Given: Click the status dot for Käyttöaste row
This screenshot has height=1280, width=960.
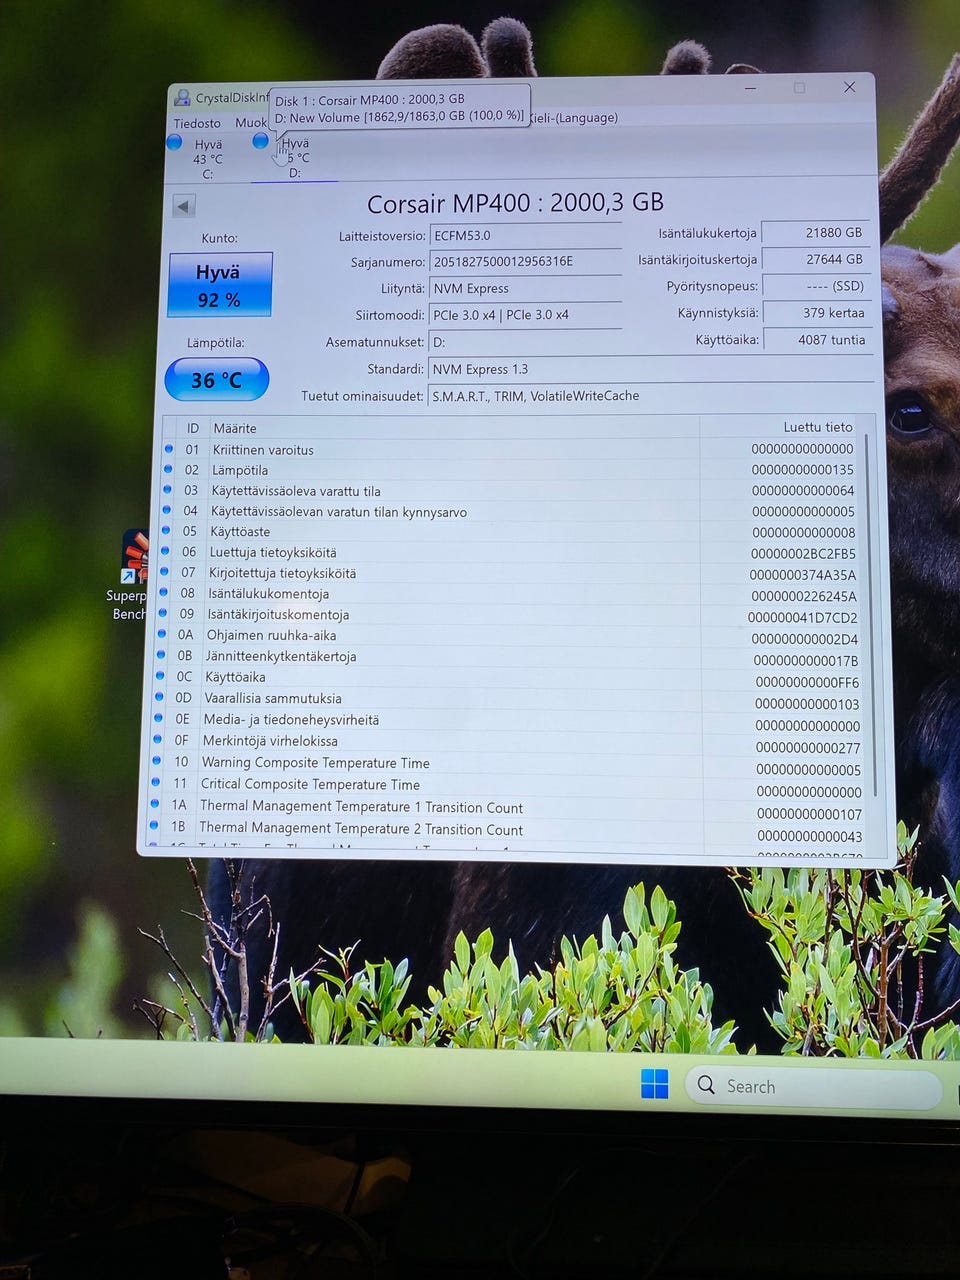Looking at the screenshot, I should pos(165,531).
